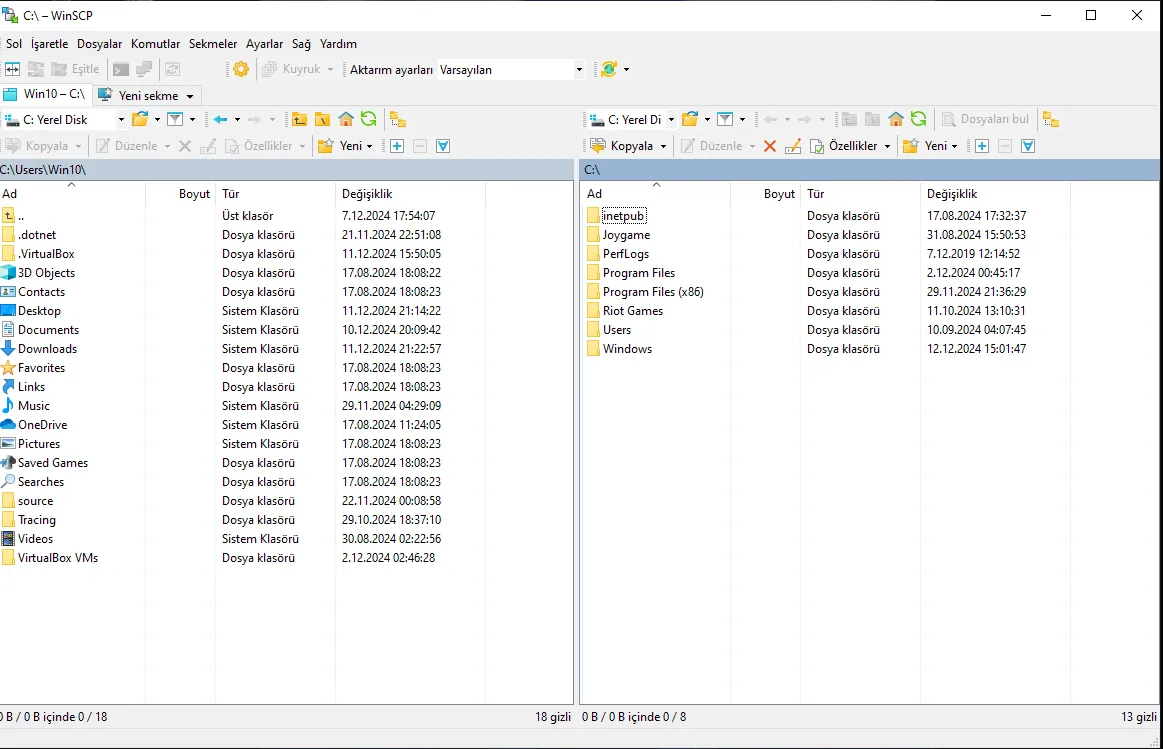
Task: Show directory tree in right panel
Action: [x=1051, y=119]
